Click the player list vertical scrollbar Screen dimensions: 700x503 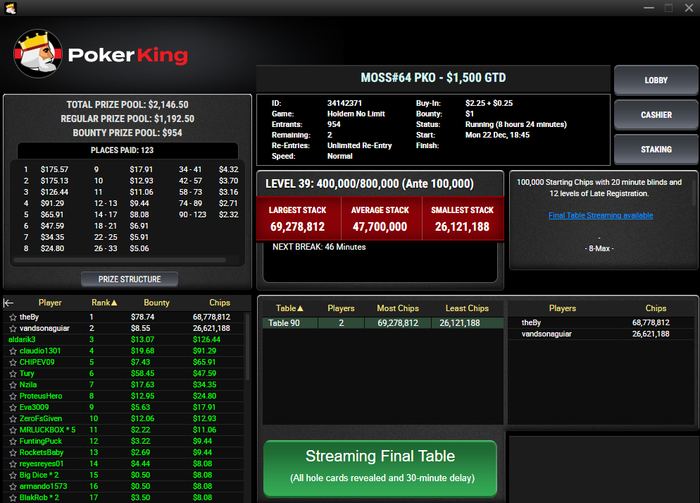click(248, 346)
